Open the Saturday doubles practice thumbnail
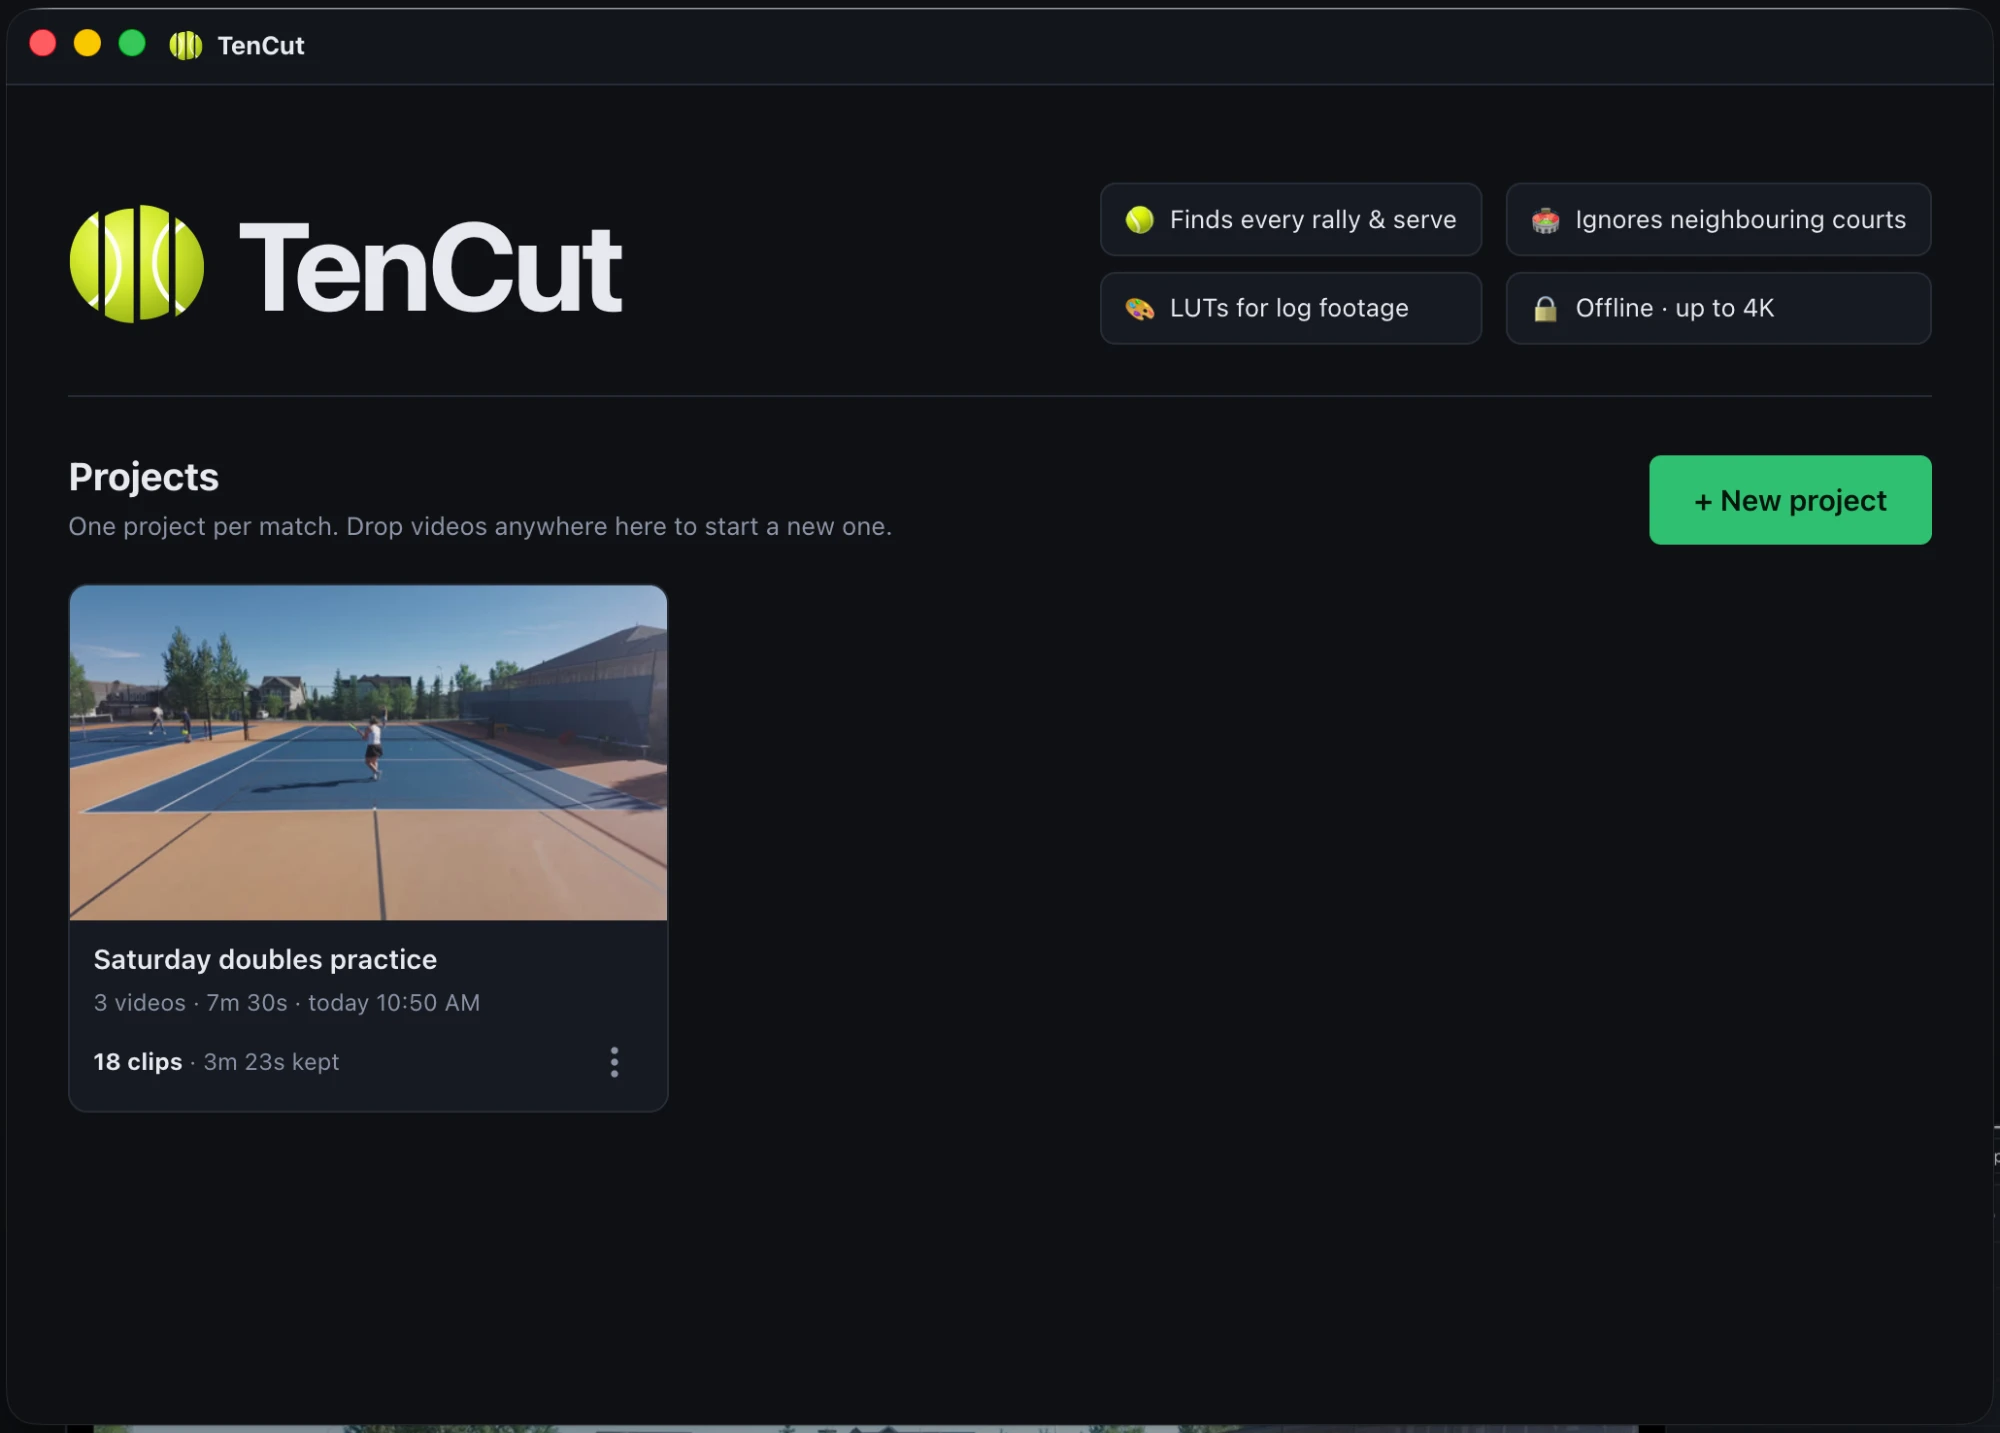The height and width of the screenshot is (1433, 2000). tap(368, 752)
